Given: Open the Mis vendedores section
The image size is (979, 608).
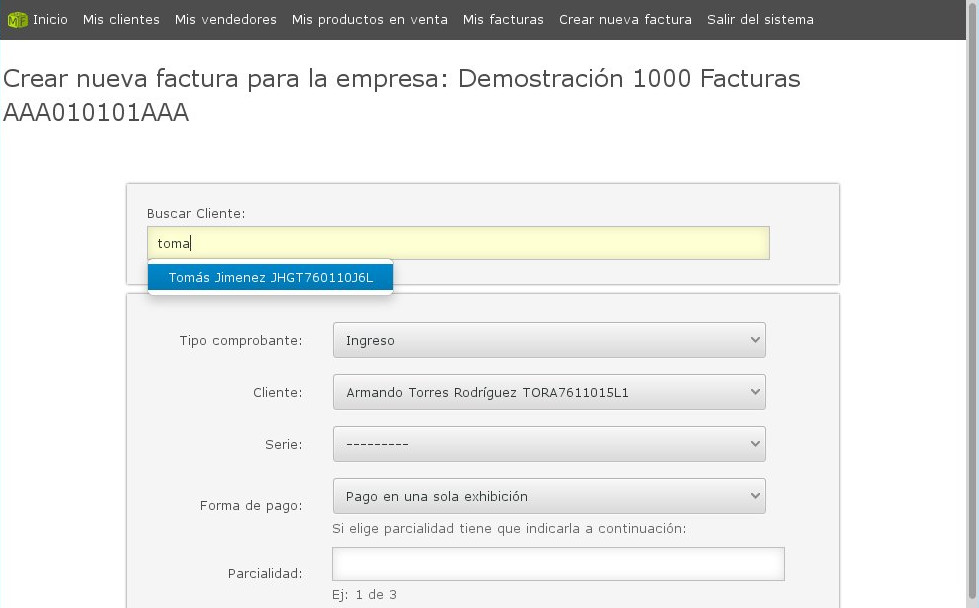Looking at the screenshot, I should [x=225, y=19].
